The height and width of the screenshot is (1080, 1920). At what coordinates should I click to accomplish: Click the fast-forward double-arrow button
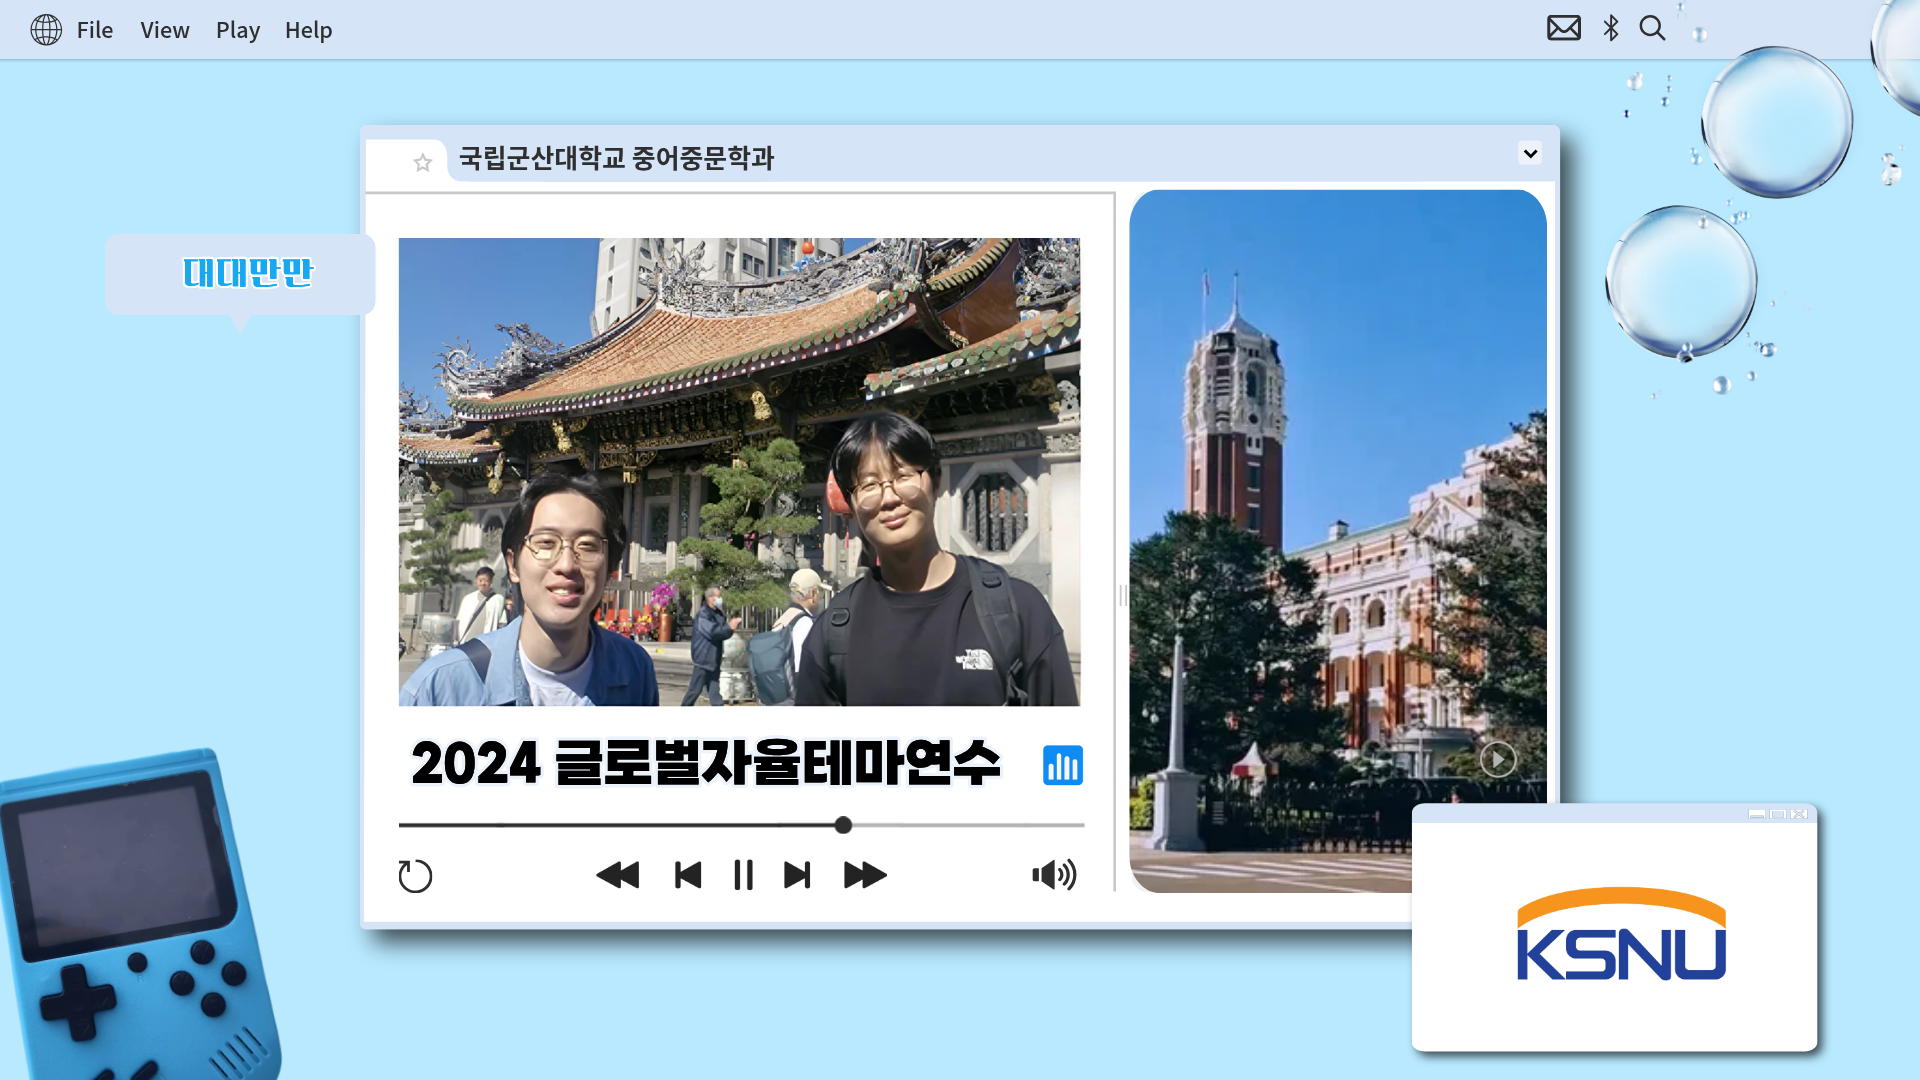coord(865,876)
